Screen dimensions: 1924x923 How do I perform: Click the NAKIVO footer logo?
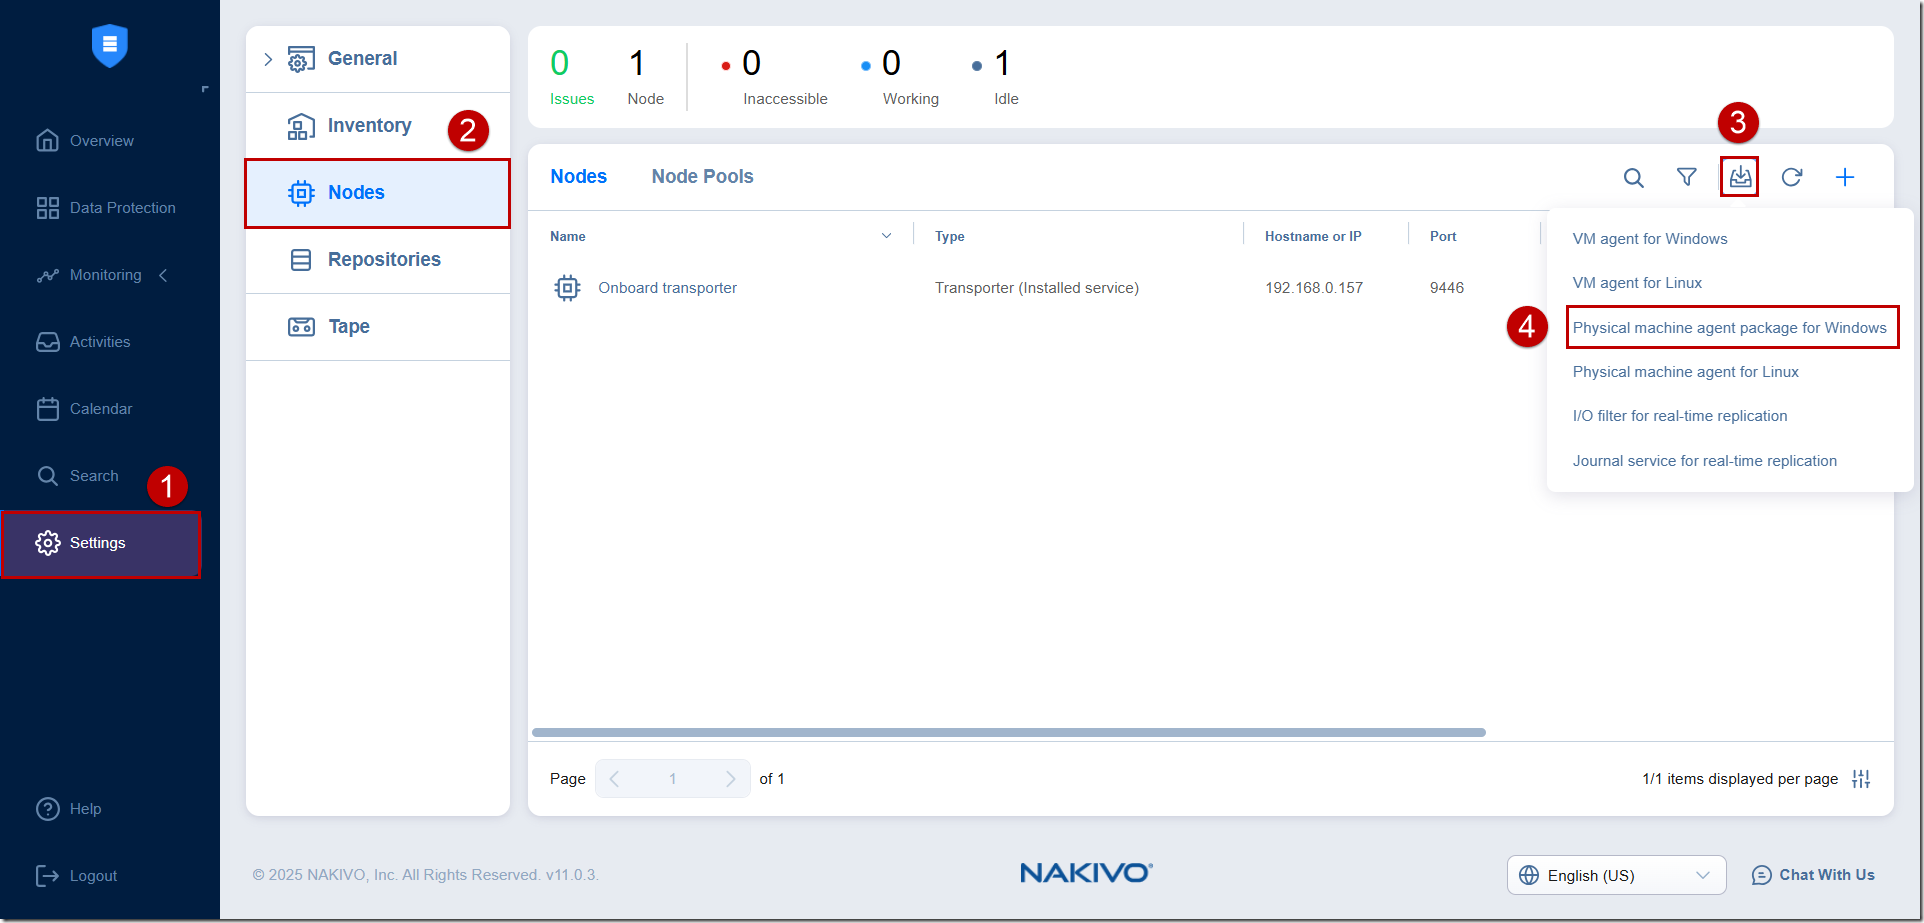point(1086,873)
